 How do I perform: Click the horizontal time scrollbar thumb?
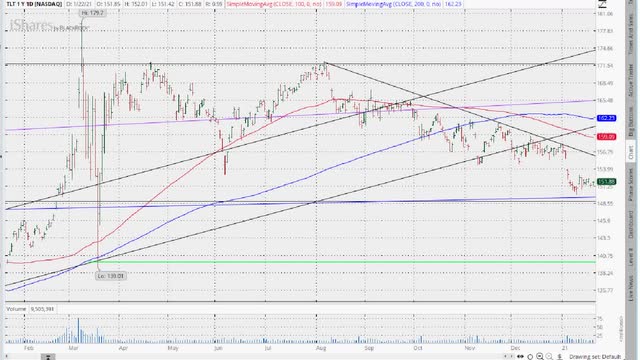pos(48,357)
